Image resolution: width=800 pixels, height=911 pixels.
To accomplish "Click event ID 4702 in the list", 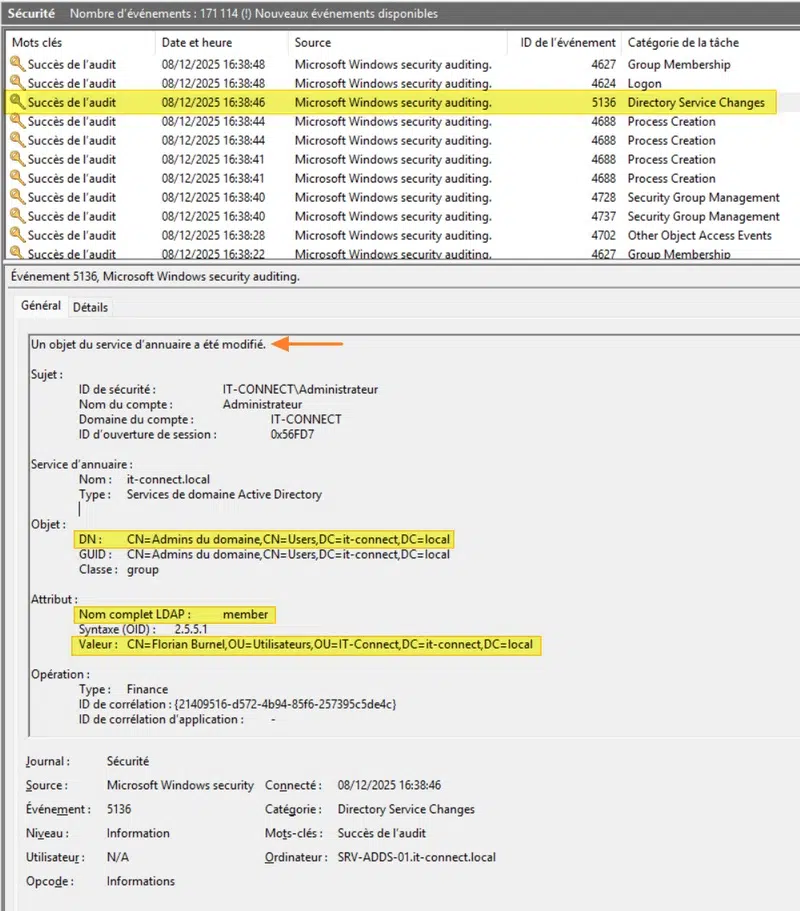I will coord(604,235).
